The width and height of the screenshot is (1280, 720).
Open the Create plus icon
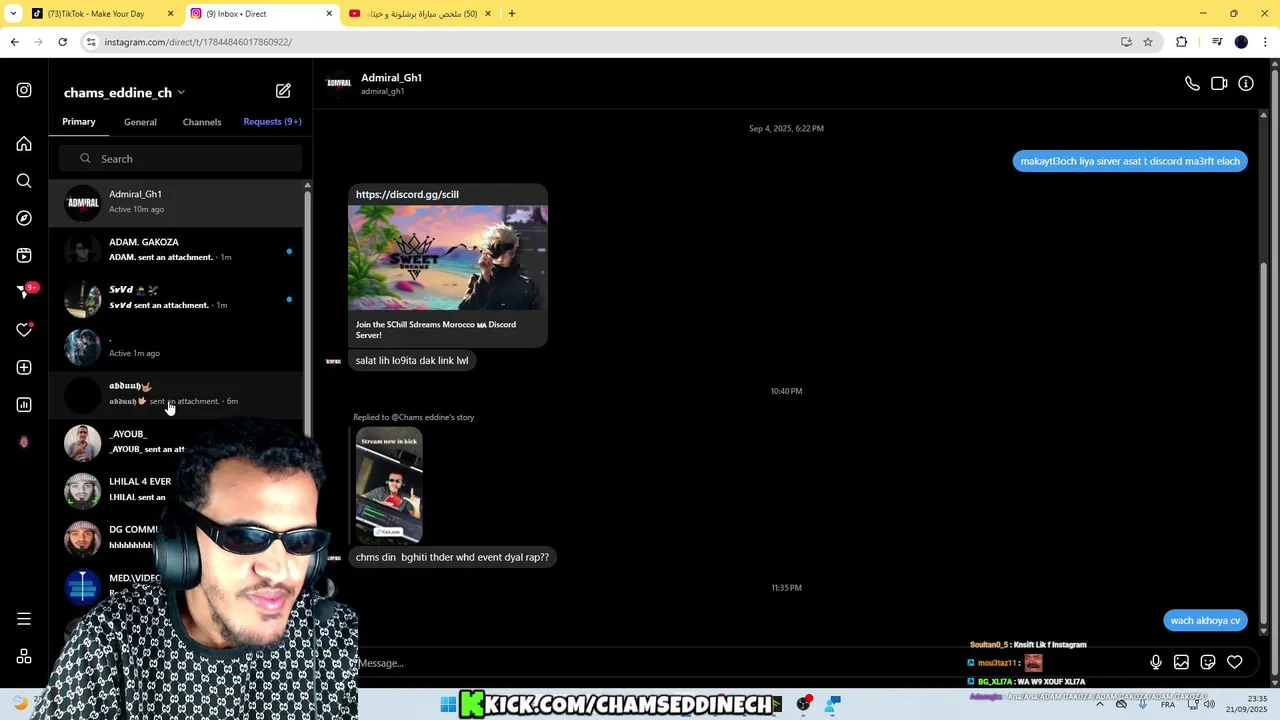point(24,367)
